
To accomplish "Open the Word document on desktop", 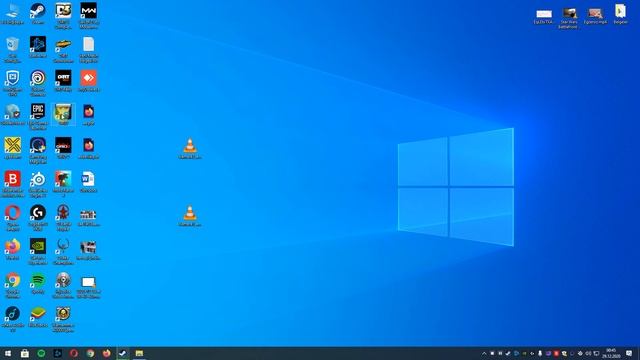I will pos(89,182).
